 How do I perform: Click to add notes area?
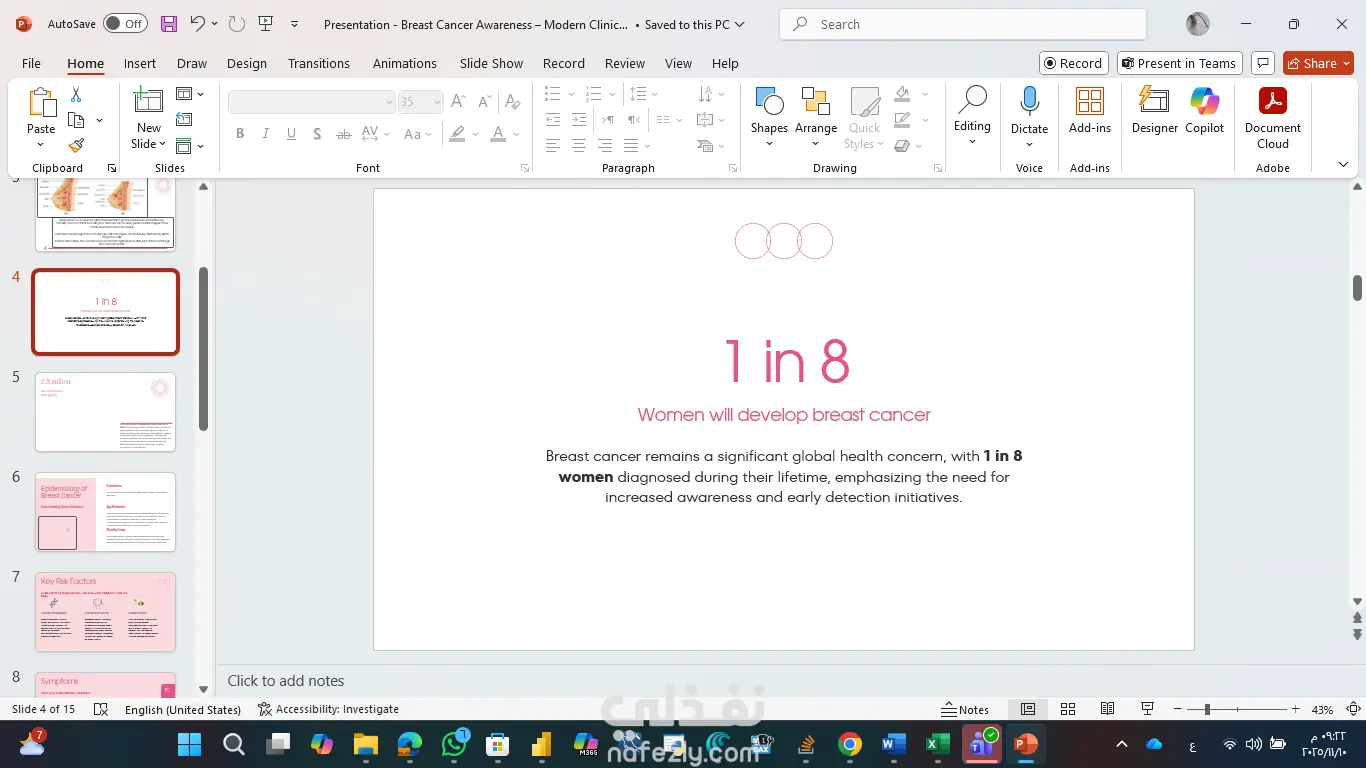coord(286,681)
